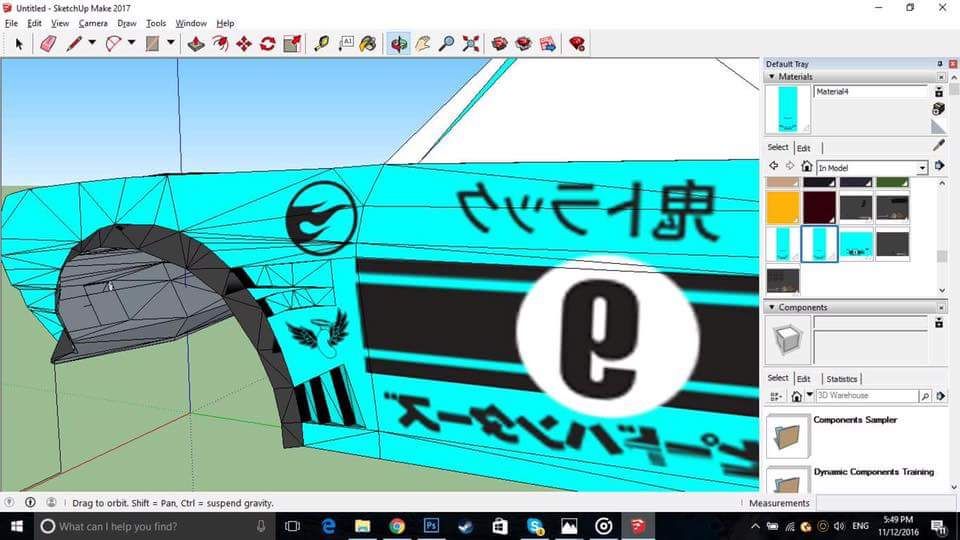
Task: Open the View menu
Action: [x=60, y=23]
